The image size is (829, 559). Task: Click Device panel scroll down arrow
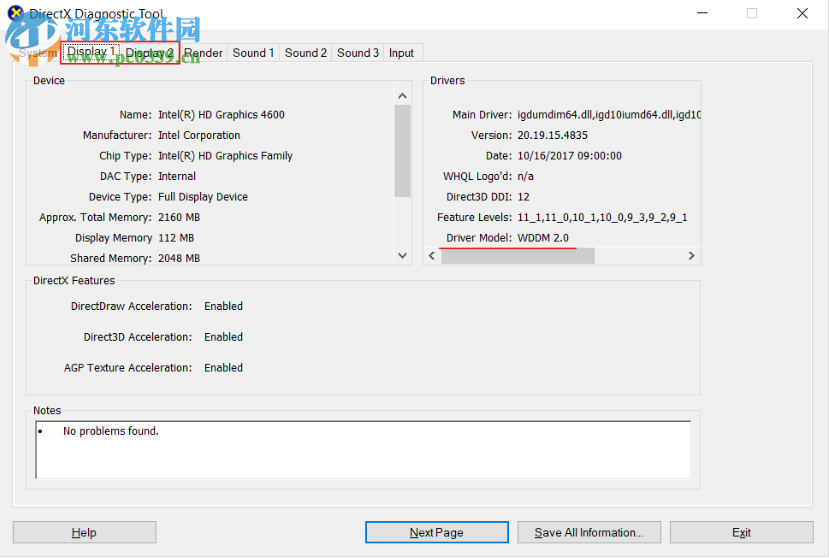(402, 255)
